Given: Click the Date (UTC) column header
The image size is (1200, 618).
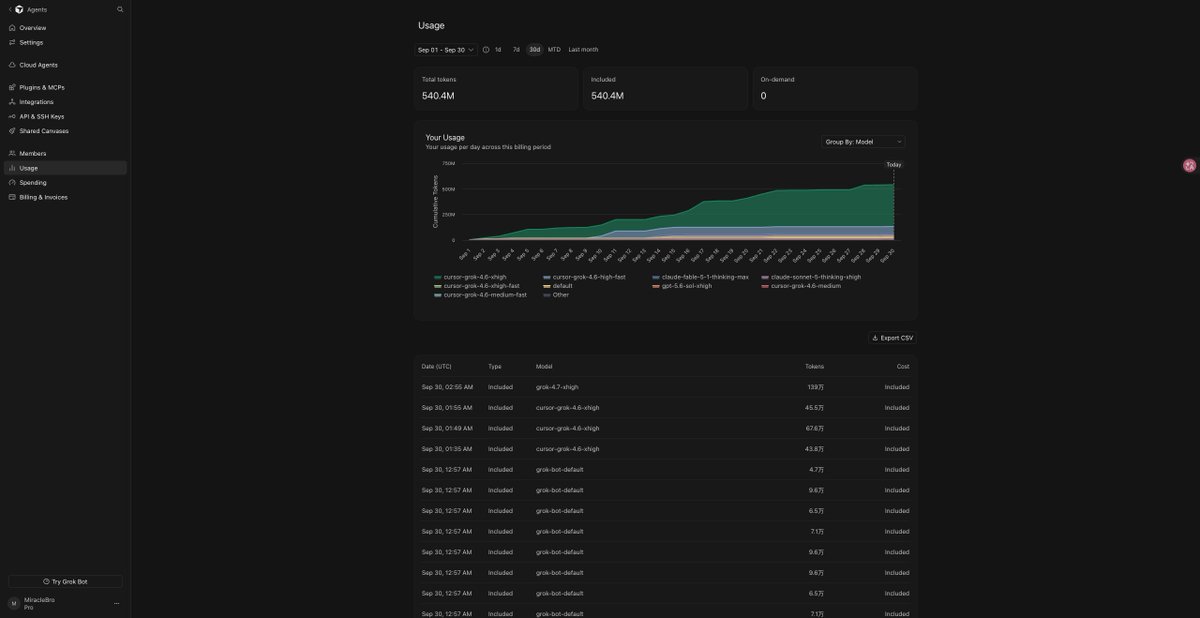Looking at the screenshot, I should (437, 367).
